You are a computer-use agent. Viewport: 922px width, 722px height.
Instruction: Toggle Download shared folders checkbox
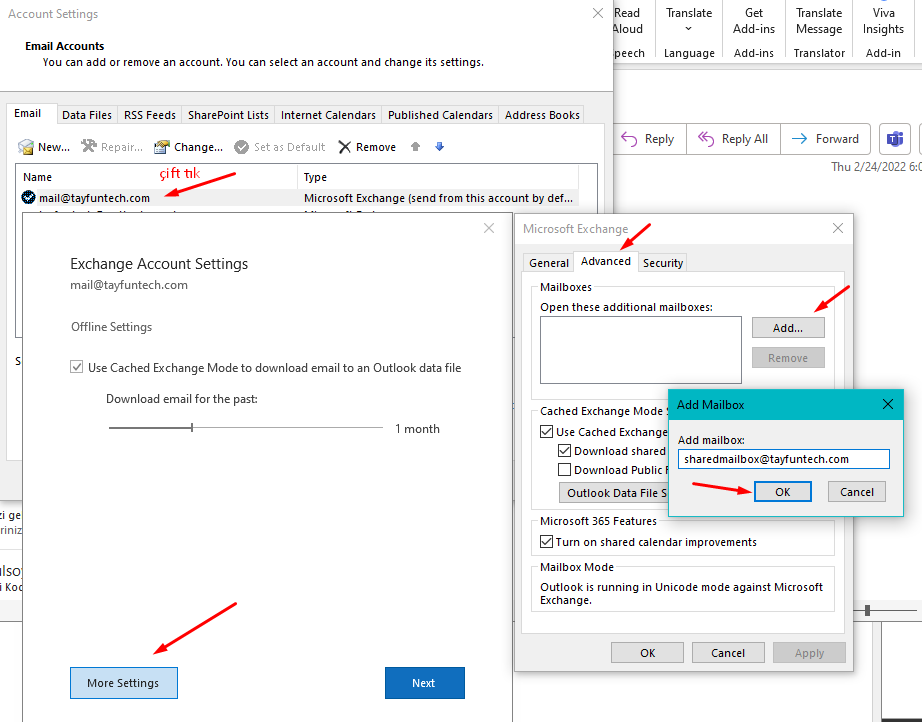click(565, 451)
